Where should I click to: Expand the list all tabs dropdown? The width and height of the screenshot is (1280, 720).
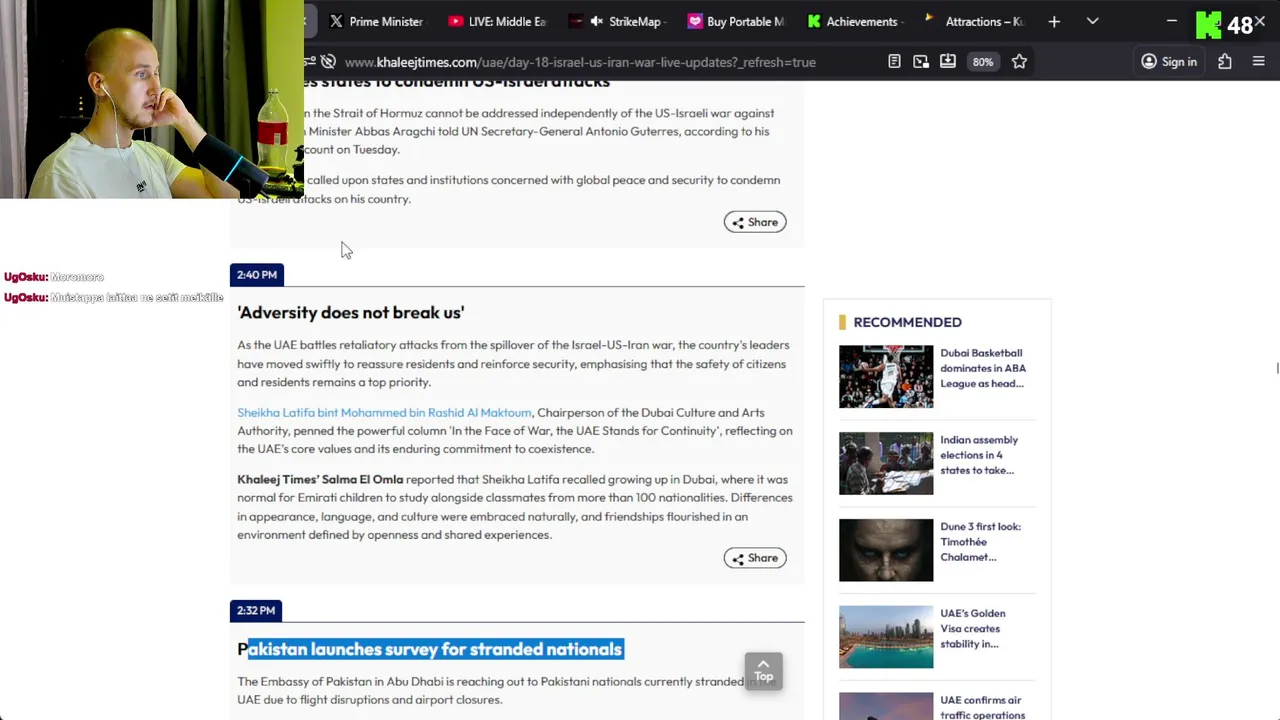coord(1092,21)
